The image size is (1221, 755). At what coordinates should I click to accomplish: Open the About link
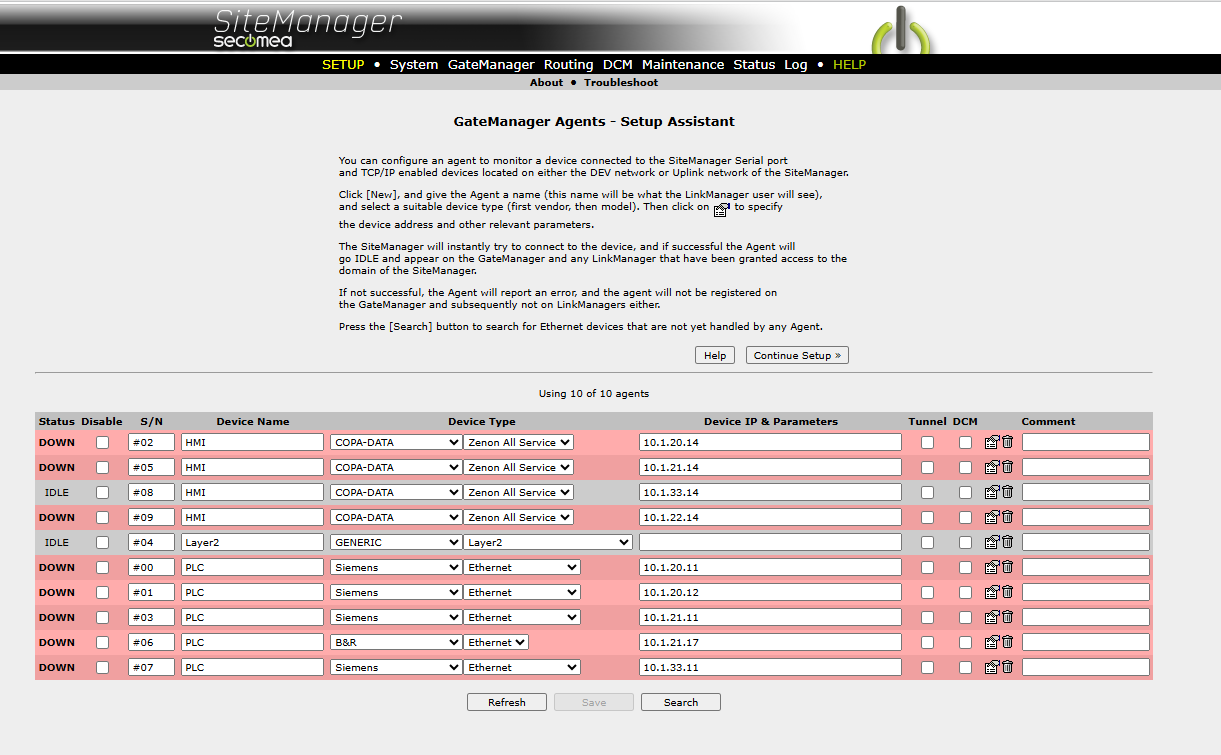click(546, 83)
